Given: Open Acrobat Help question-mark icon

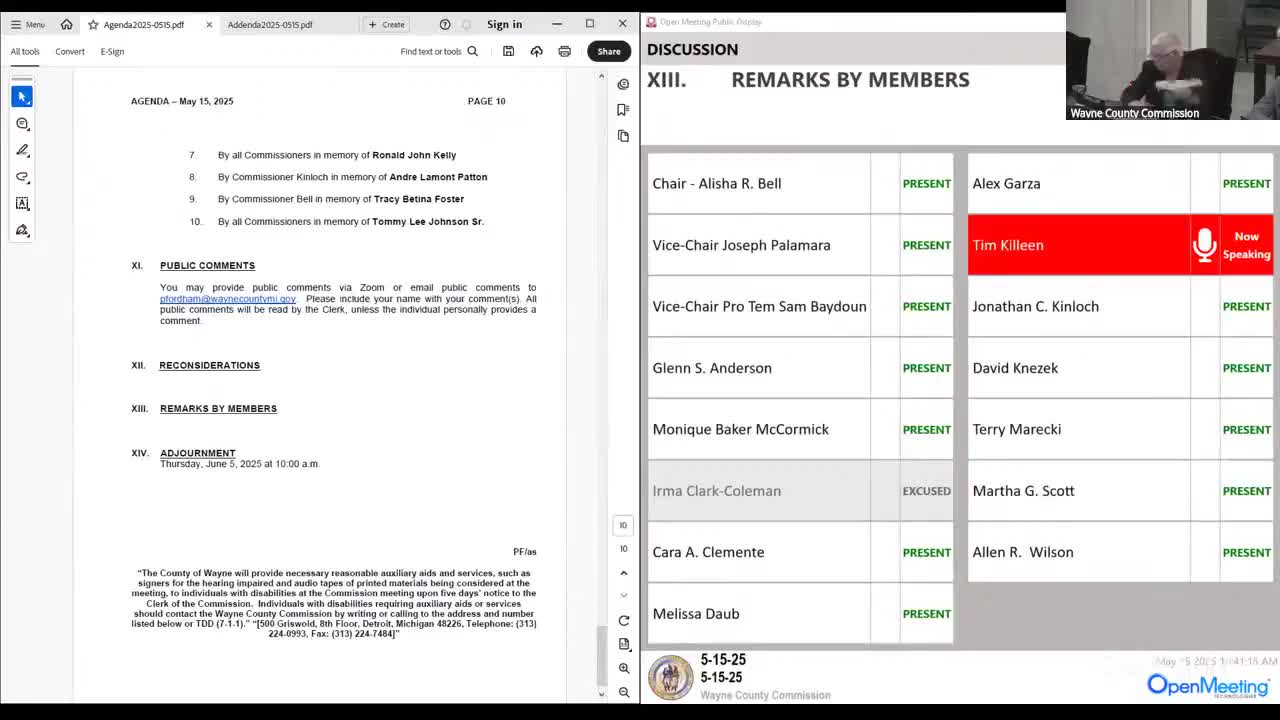Looking at the screenshot, I should (445, 24).
